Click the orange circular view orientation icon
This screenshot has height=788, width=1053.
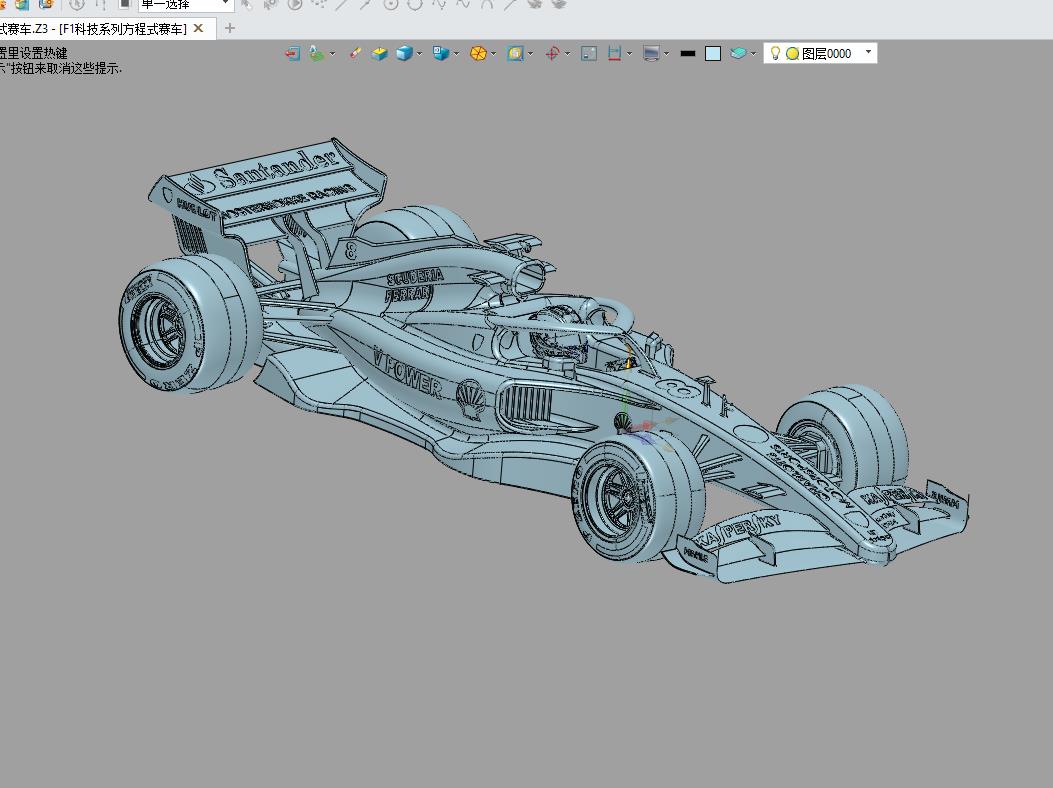479,53
